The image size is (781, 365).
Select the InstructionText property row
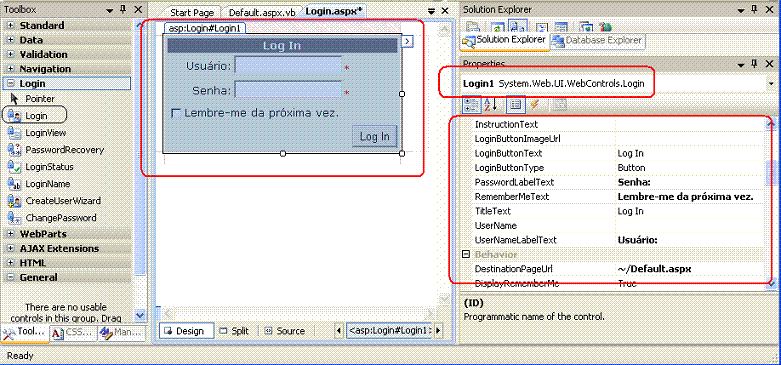click(x=617, y=124)
